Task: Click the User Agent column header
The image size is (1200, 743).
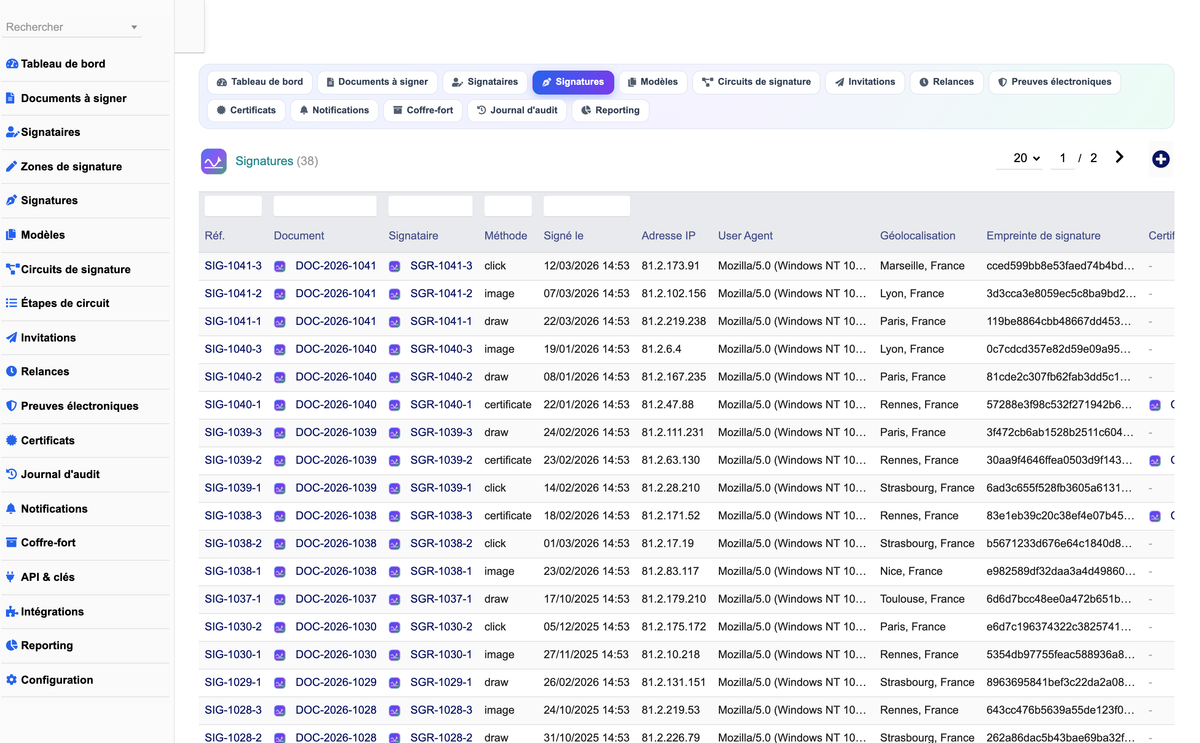Action: [x=745, y=236]
